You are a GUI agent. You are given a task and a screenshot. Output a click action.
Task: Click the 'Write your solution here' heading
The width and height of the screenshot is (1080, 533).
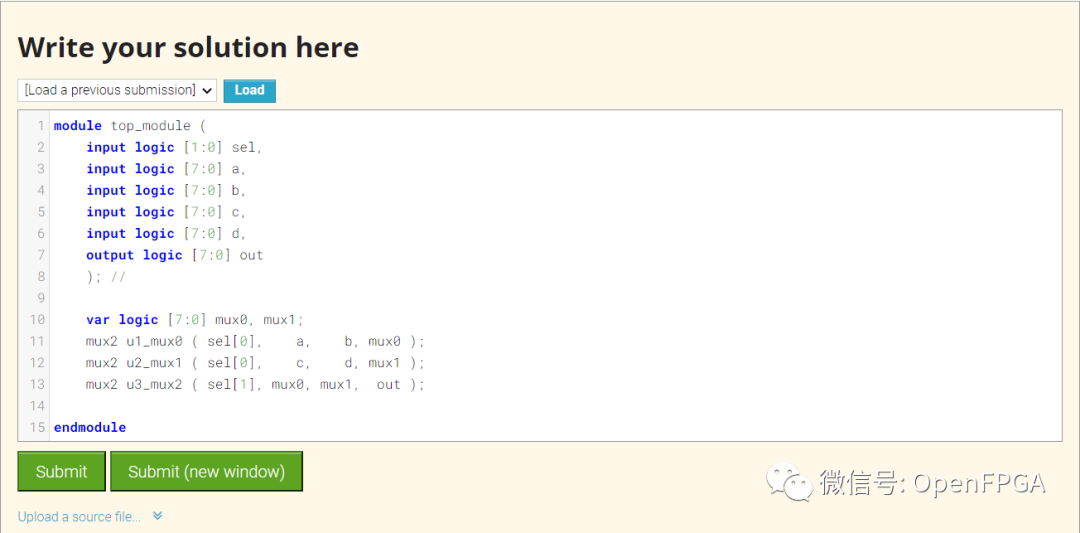tap(188, 47)
